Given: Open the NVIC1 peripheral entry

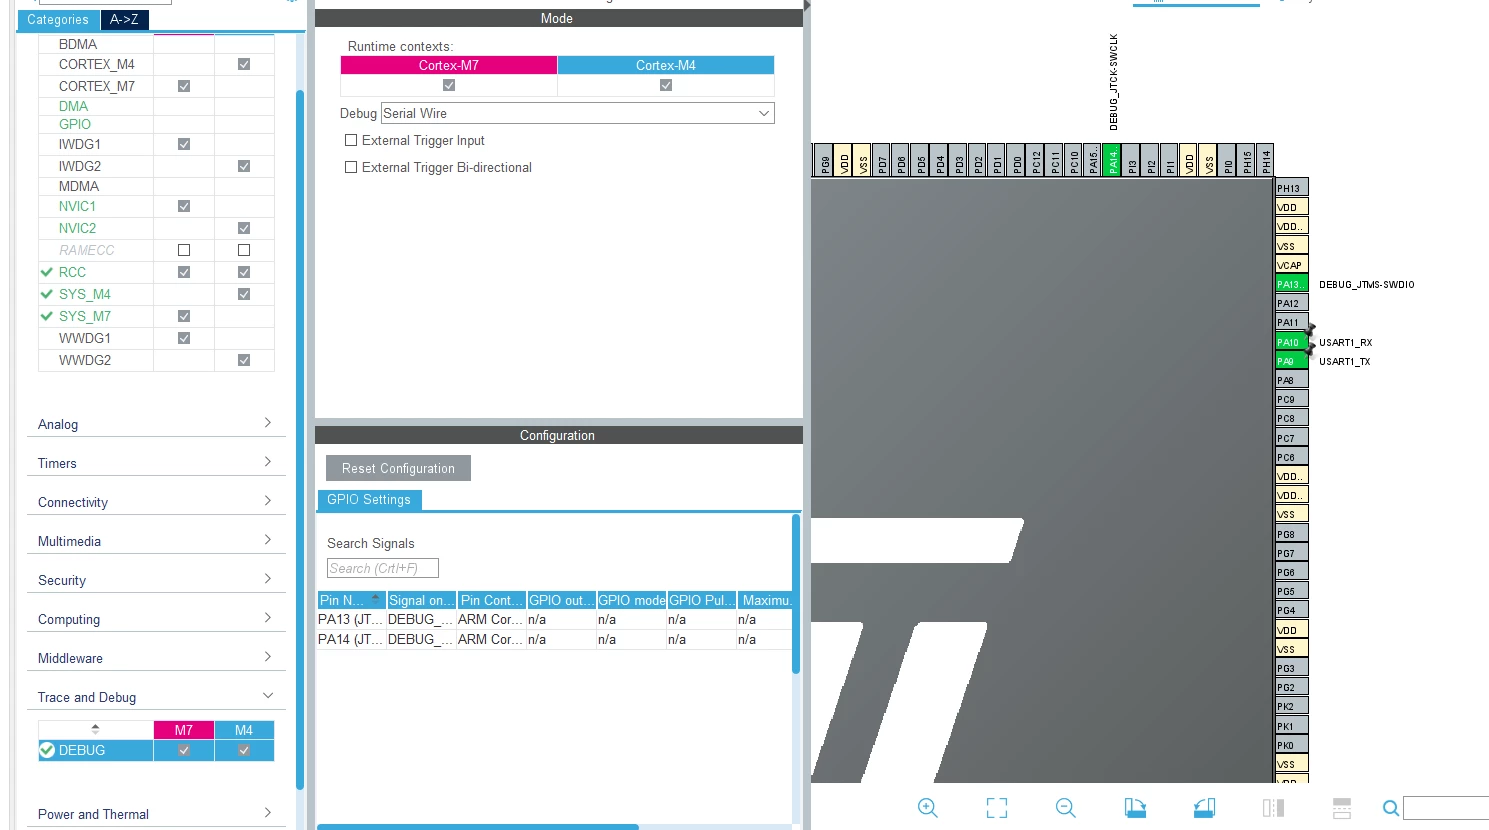Looking at the screenshot, I should pos(77,206).
